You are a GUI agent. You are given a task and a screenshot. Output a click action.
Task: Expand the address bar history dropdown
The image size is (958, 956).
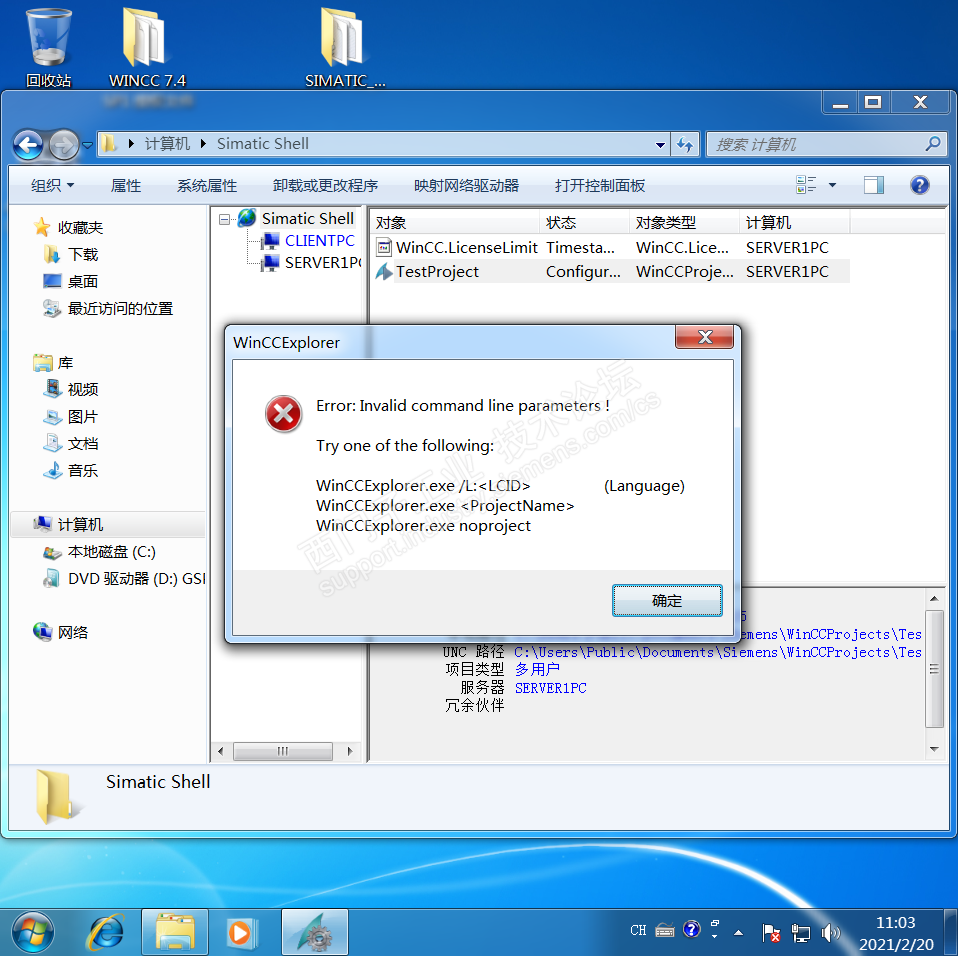(660, 145)
